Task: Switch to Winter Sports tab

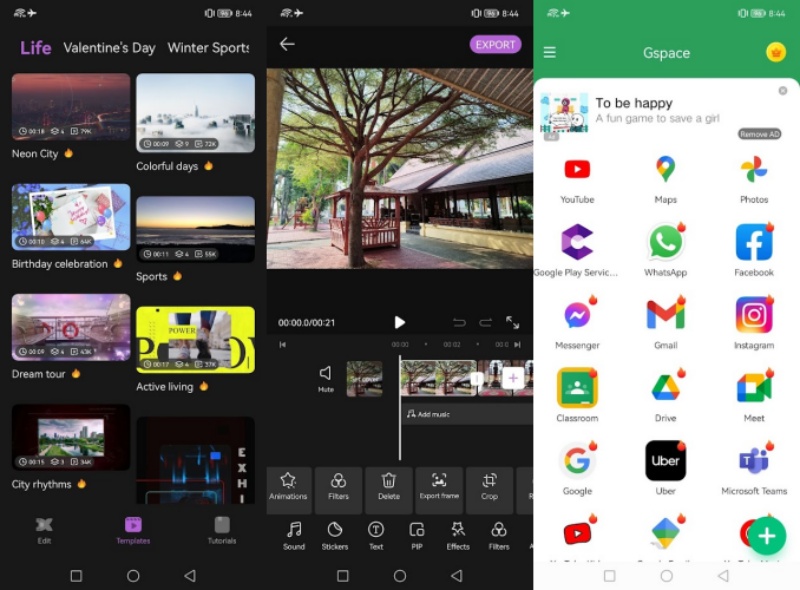Action: 209,48
